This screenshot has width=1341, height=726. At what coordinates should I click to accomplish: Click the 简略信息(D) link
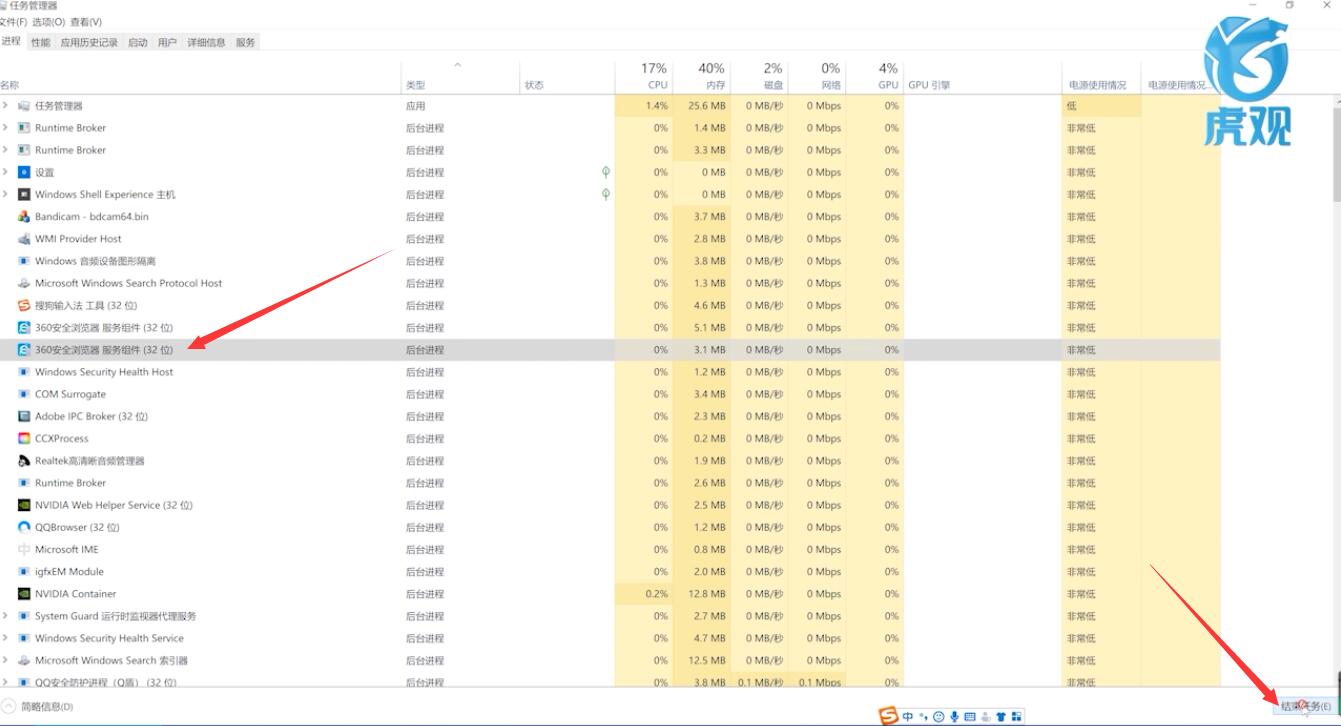point(47,706)
